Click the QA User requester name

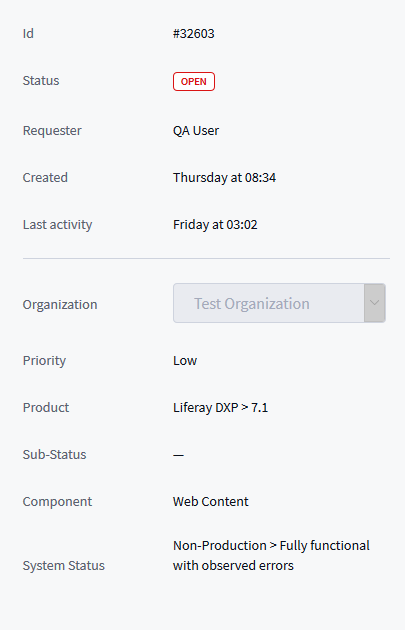(196, 131)
